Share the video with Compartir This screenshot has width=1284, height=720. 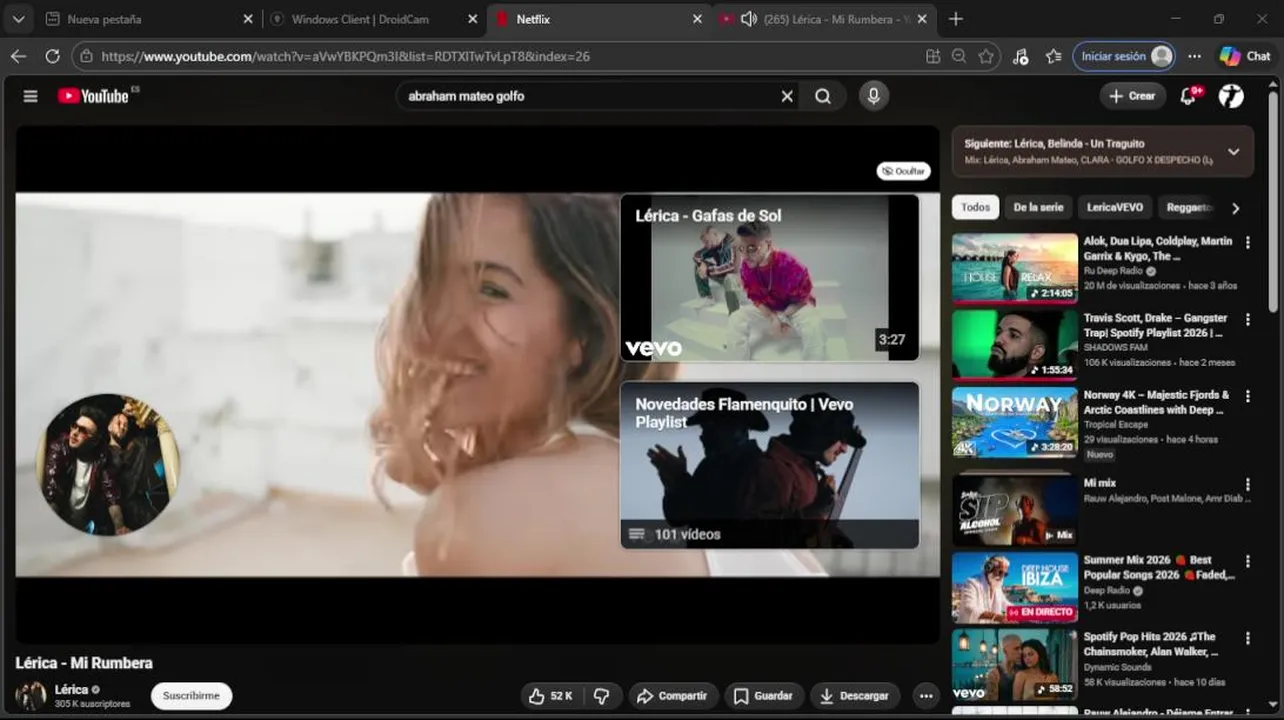(x=673, y=696)
